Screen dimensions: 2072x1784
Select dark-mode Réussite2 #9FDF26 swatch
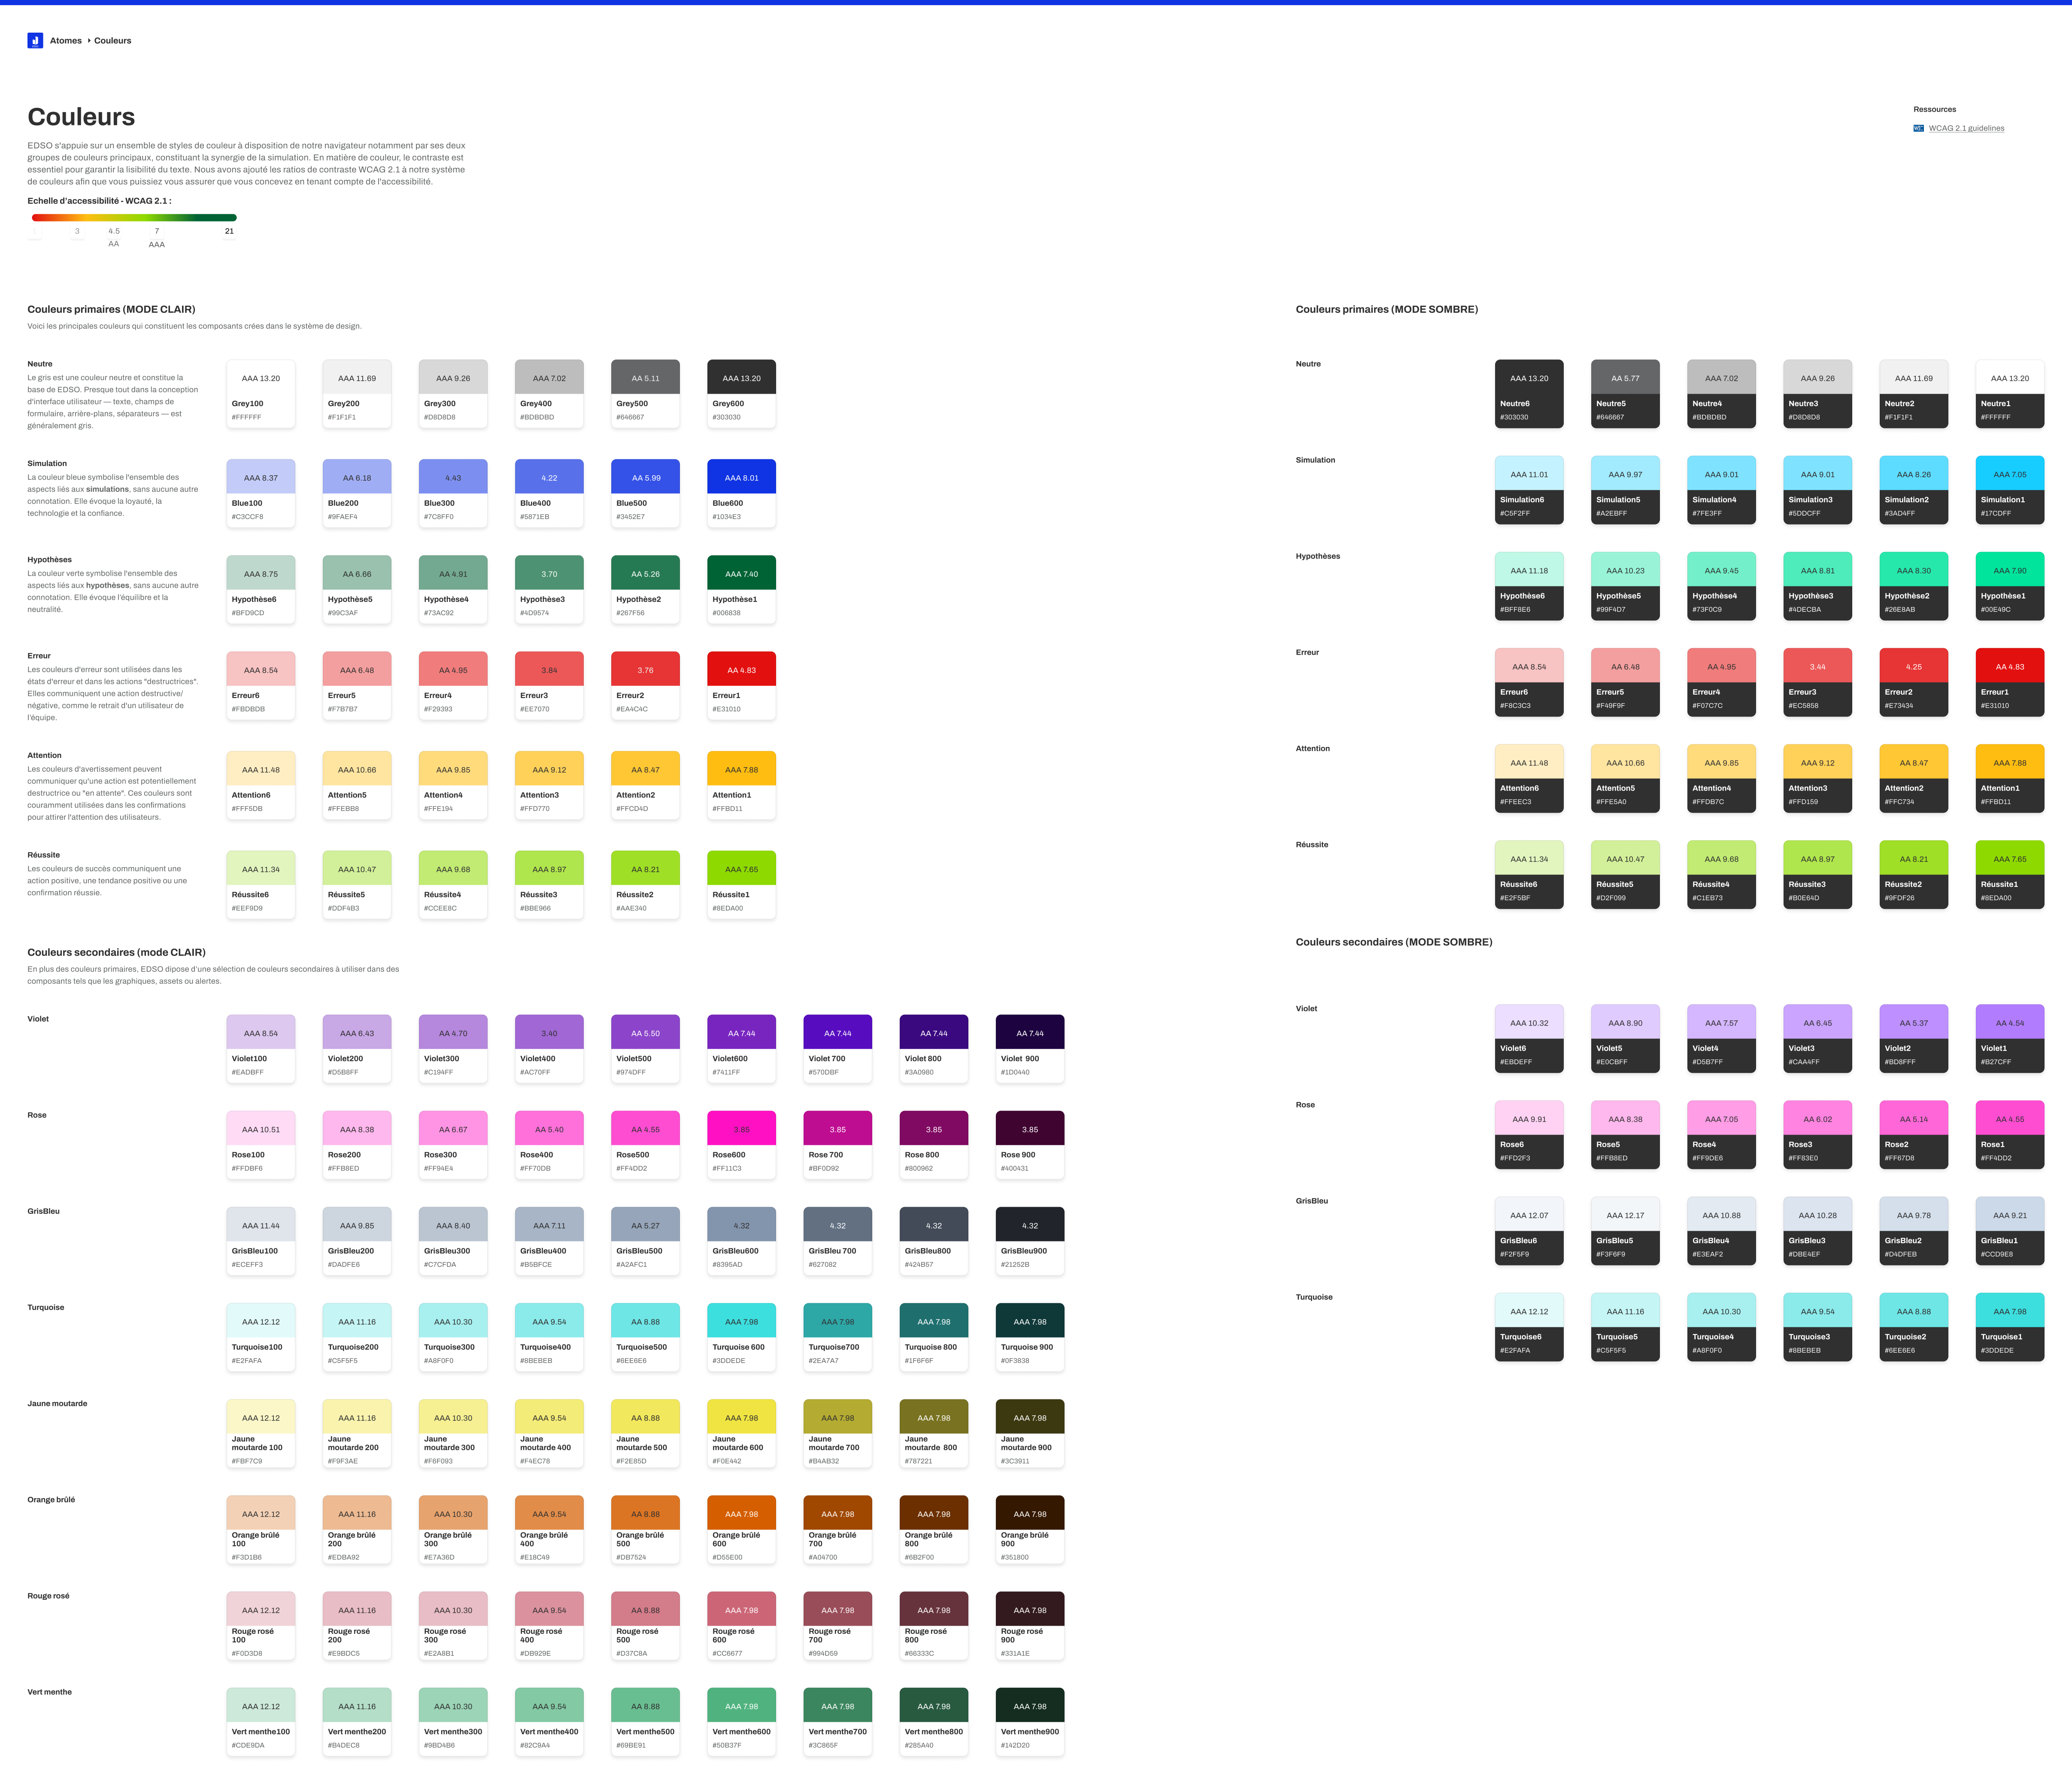pos(1913,874)
